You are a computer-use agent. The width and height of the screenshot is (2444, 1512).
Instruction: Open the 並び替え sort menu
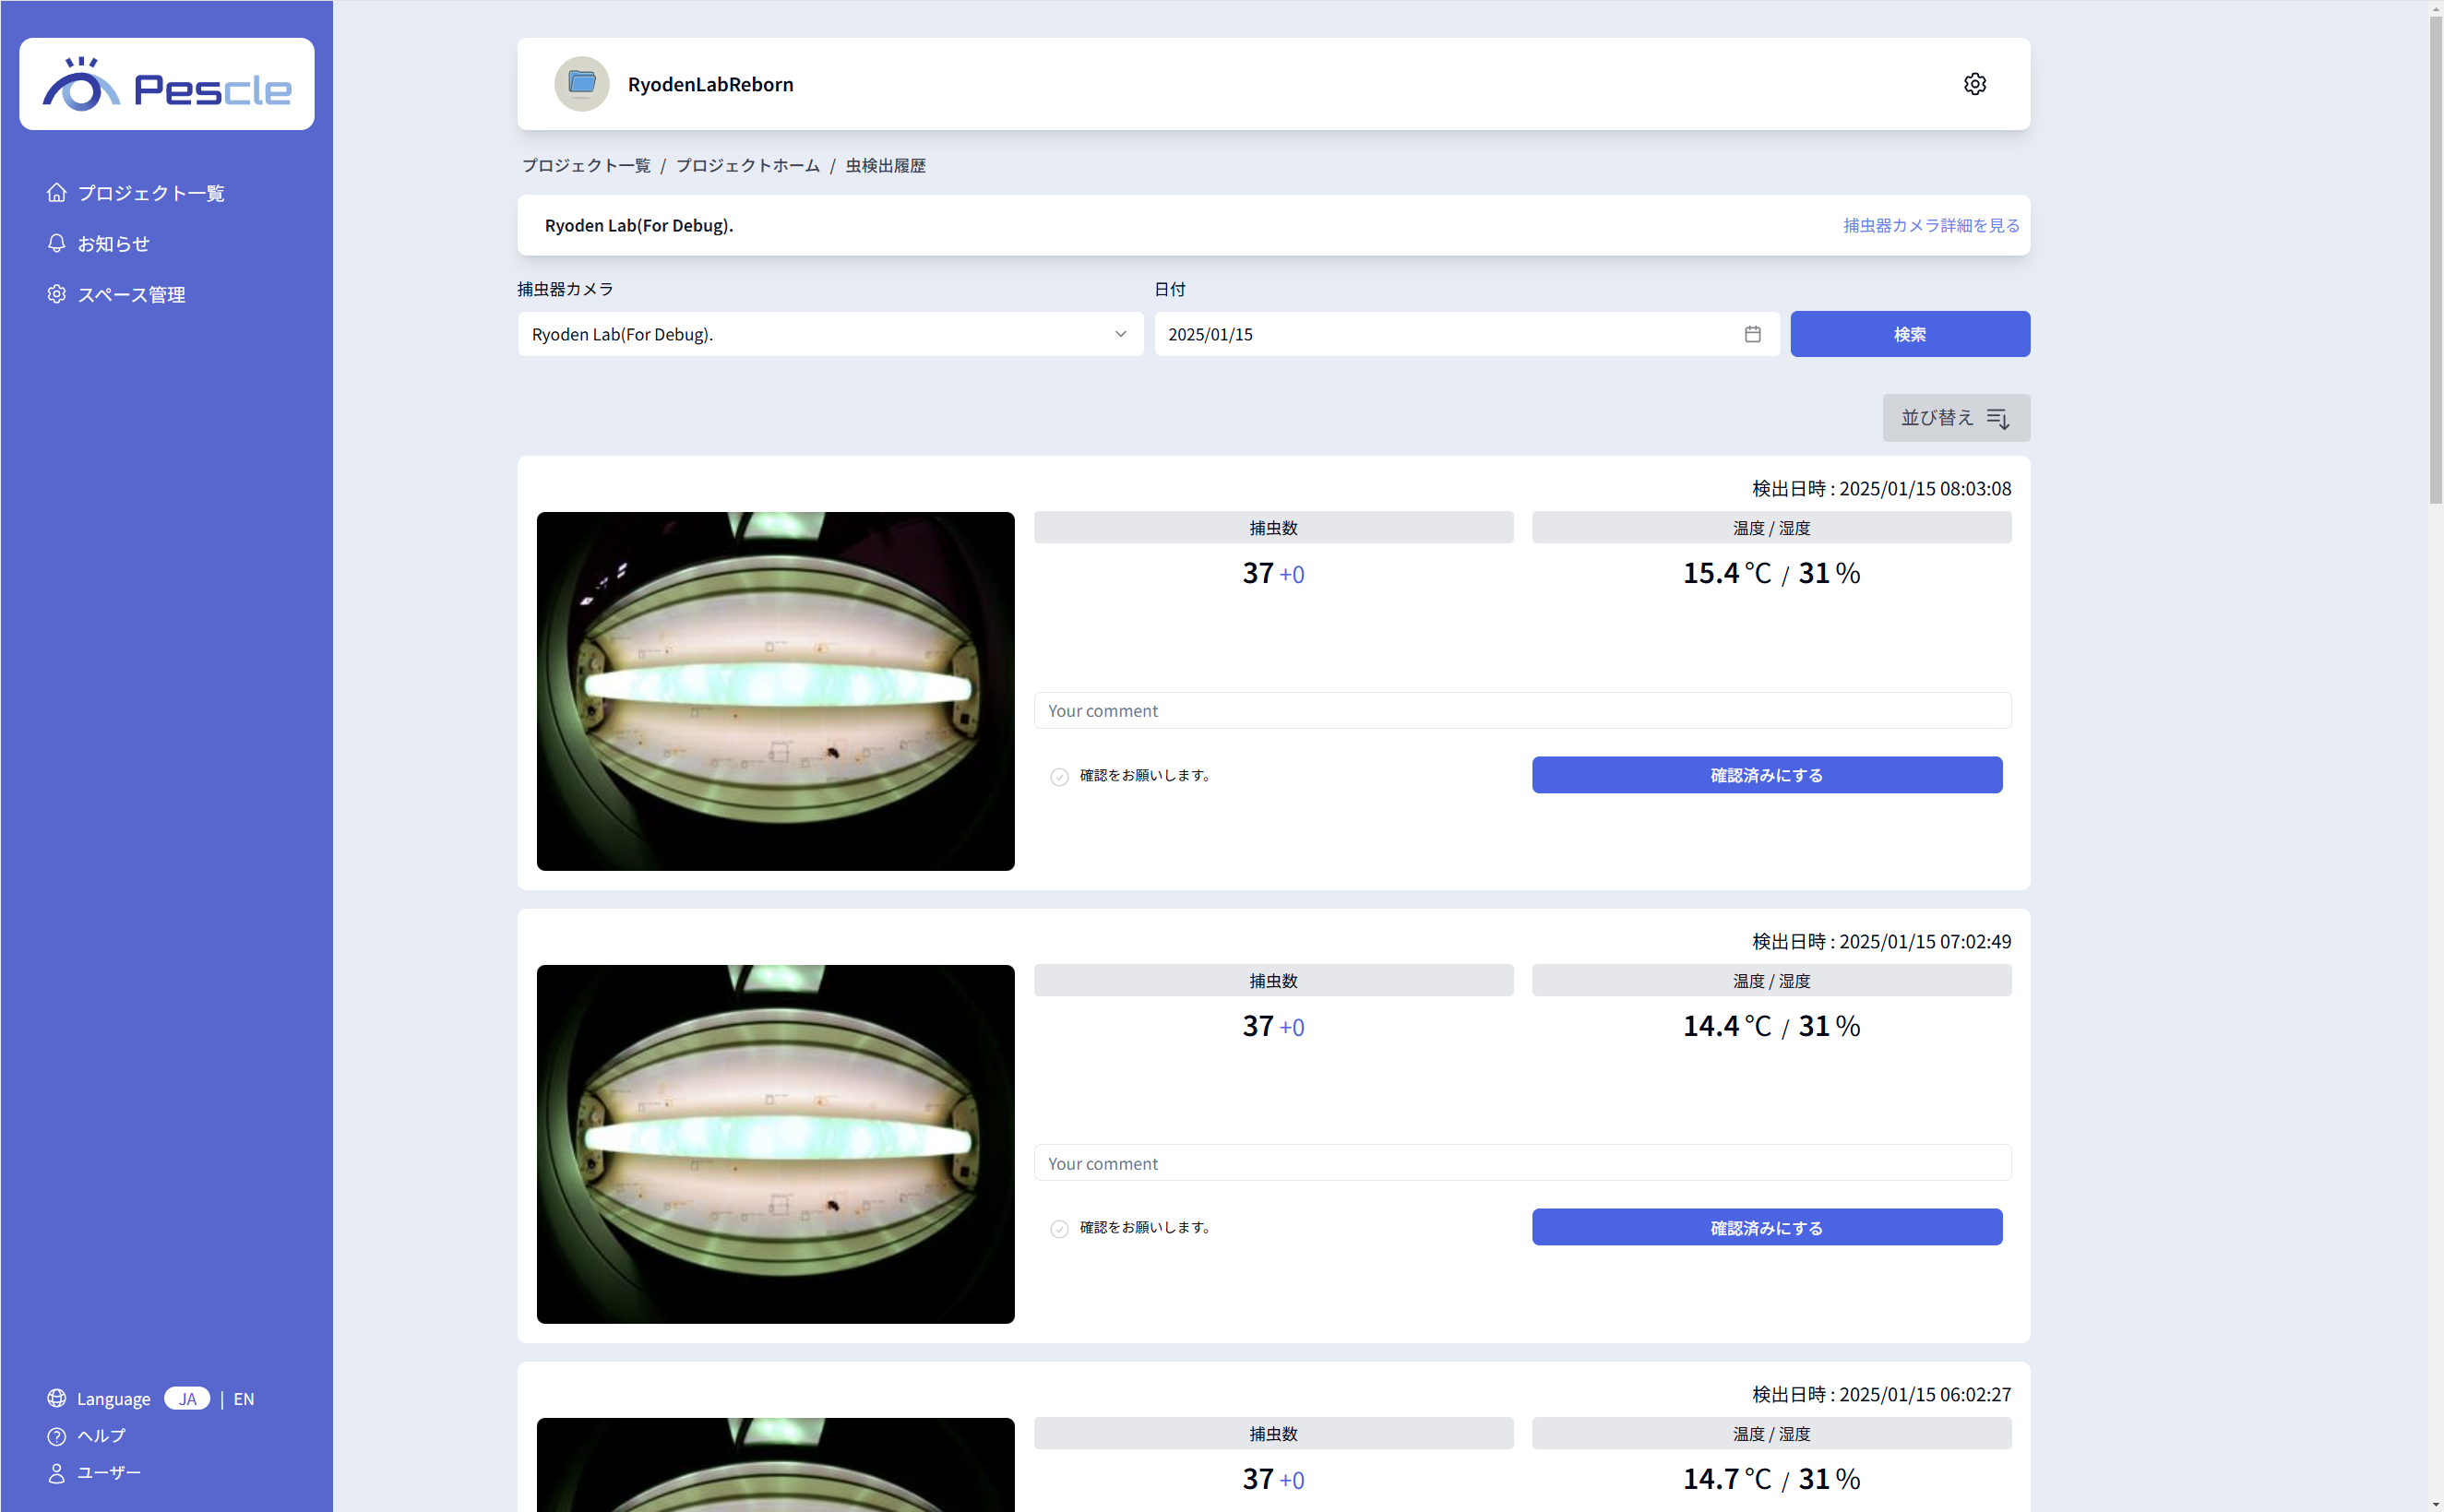(x=1955, y=418)
